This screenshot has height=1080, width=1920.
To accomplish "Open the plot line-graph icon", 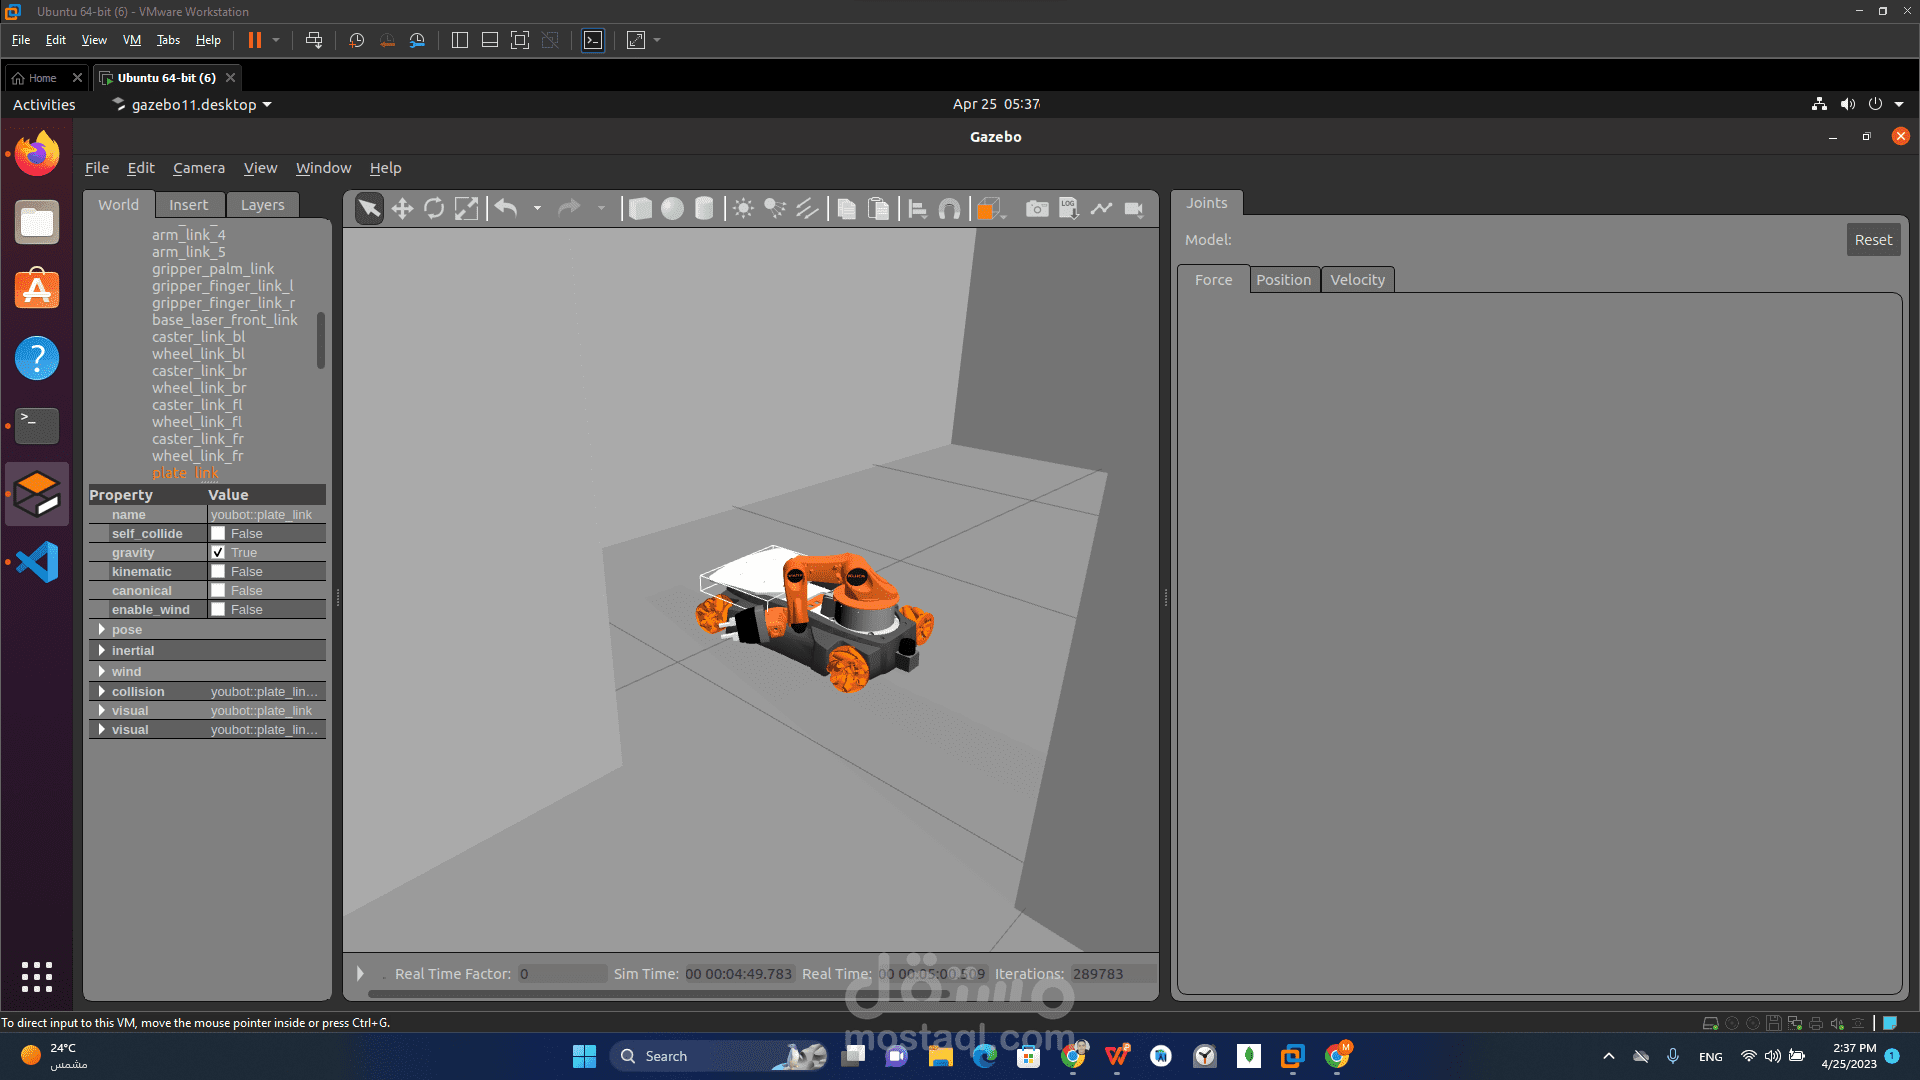I will point(1101,208).
